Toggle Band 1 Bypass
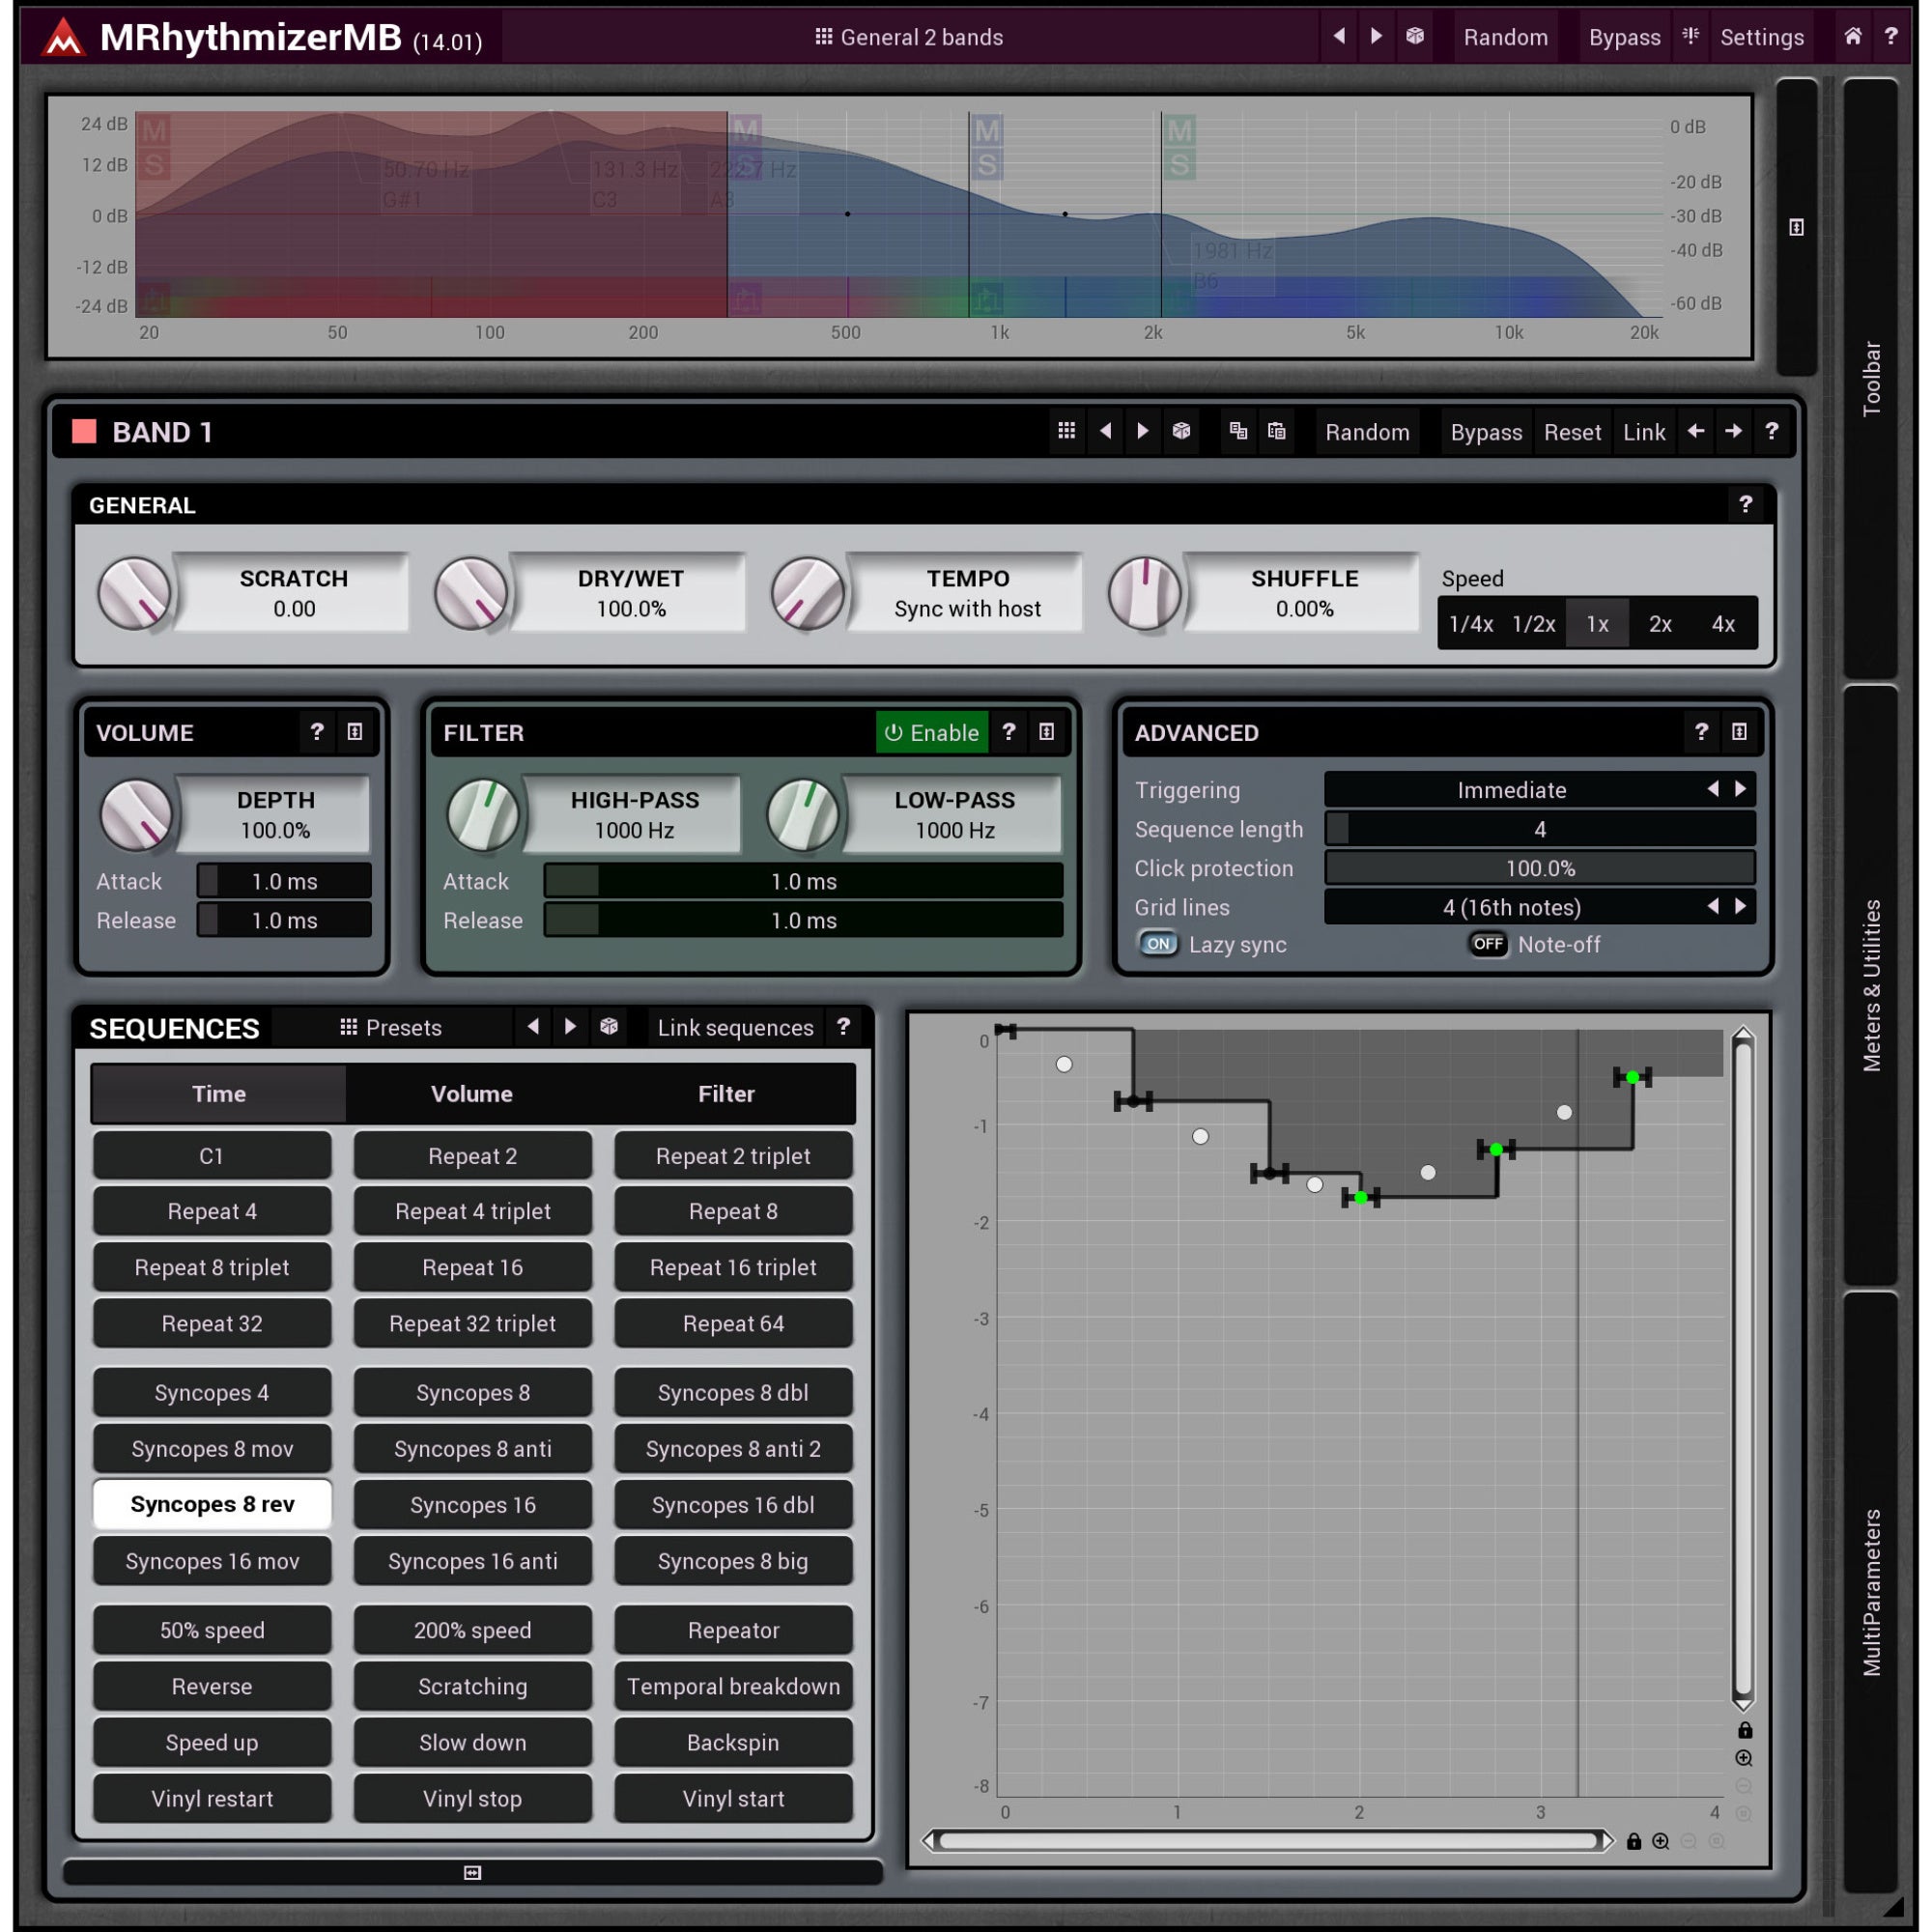 (1486, 432)
